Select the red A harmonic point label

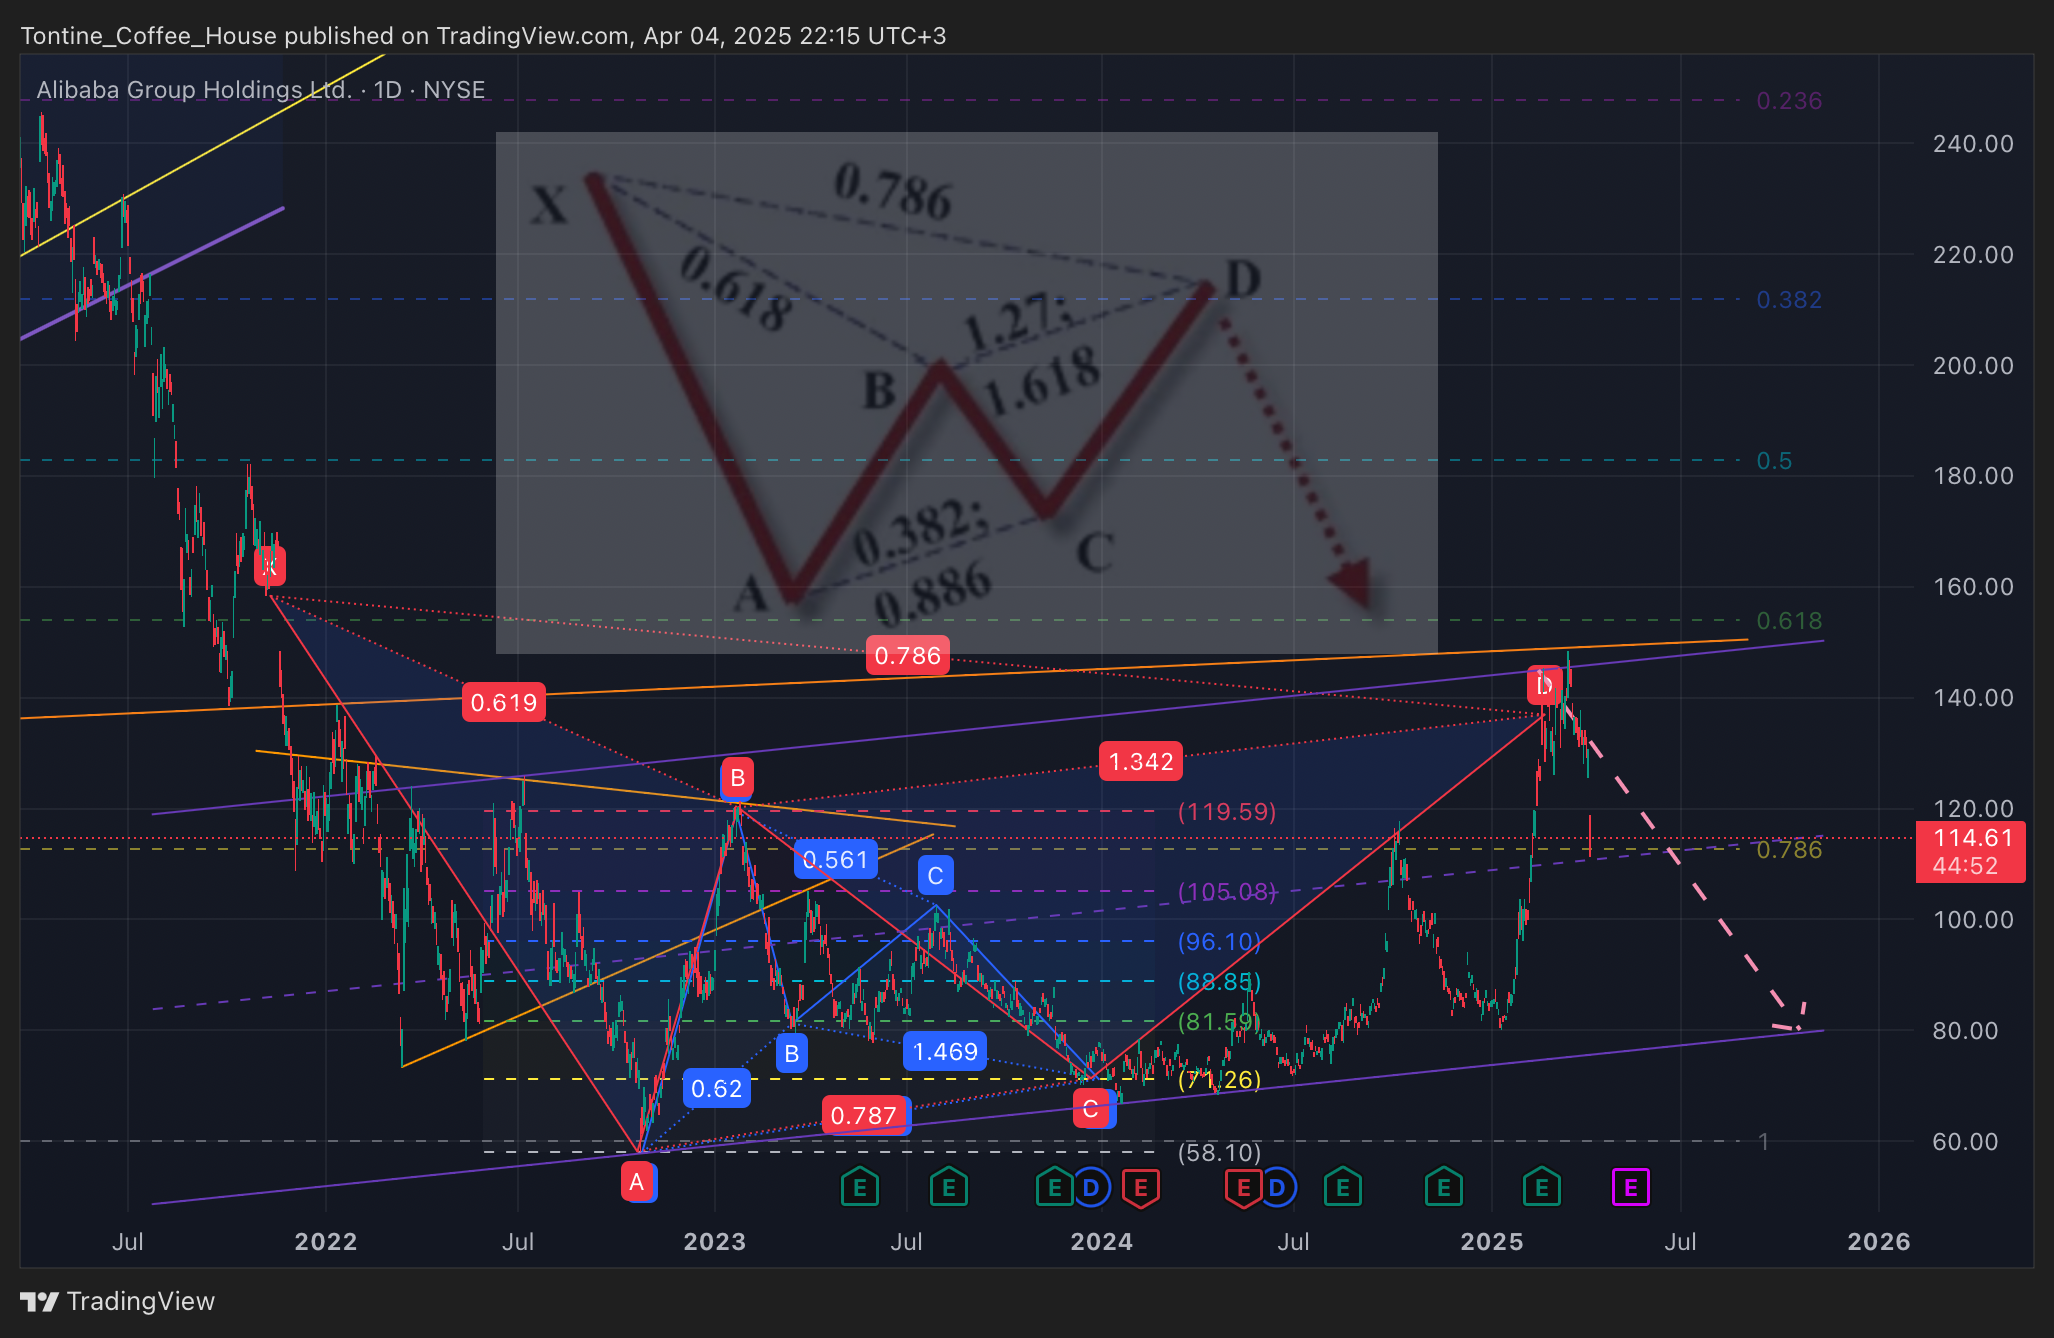click(637, 1183)
